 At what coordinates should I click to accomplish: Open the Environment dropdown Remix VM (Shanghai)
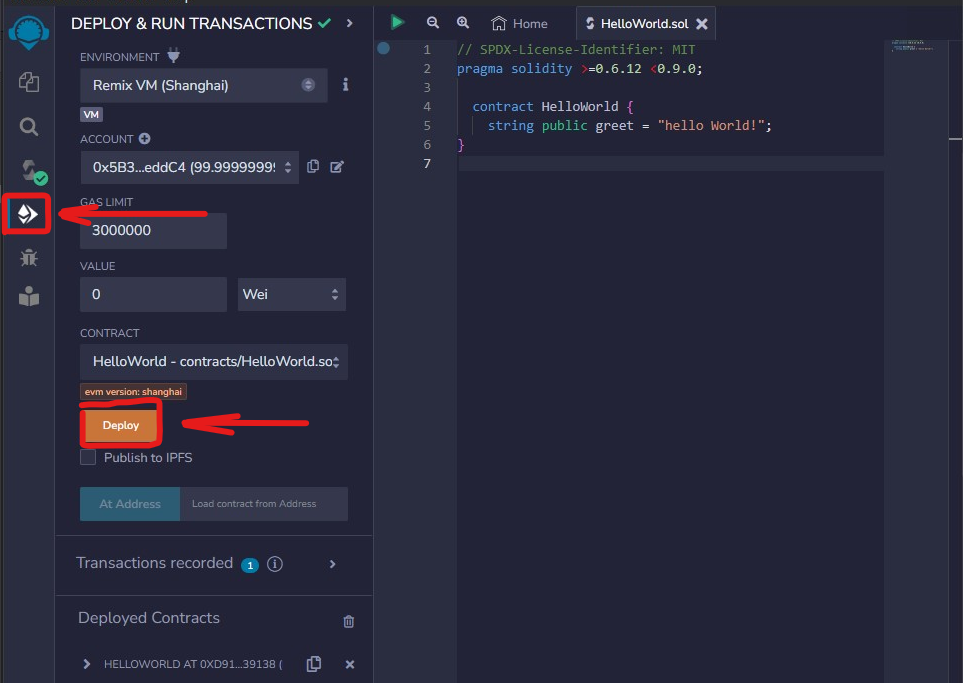point(203,86)
